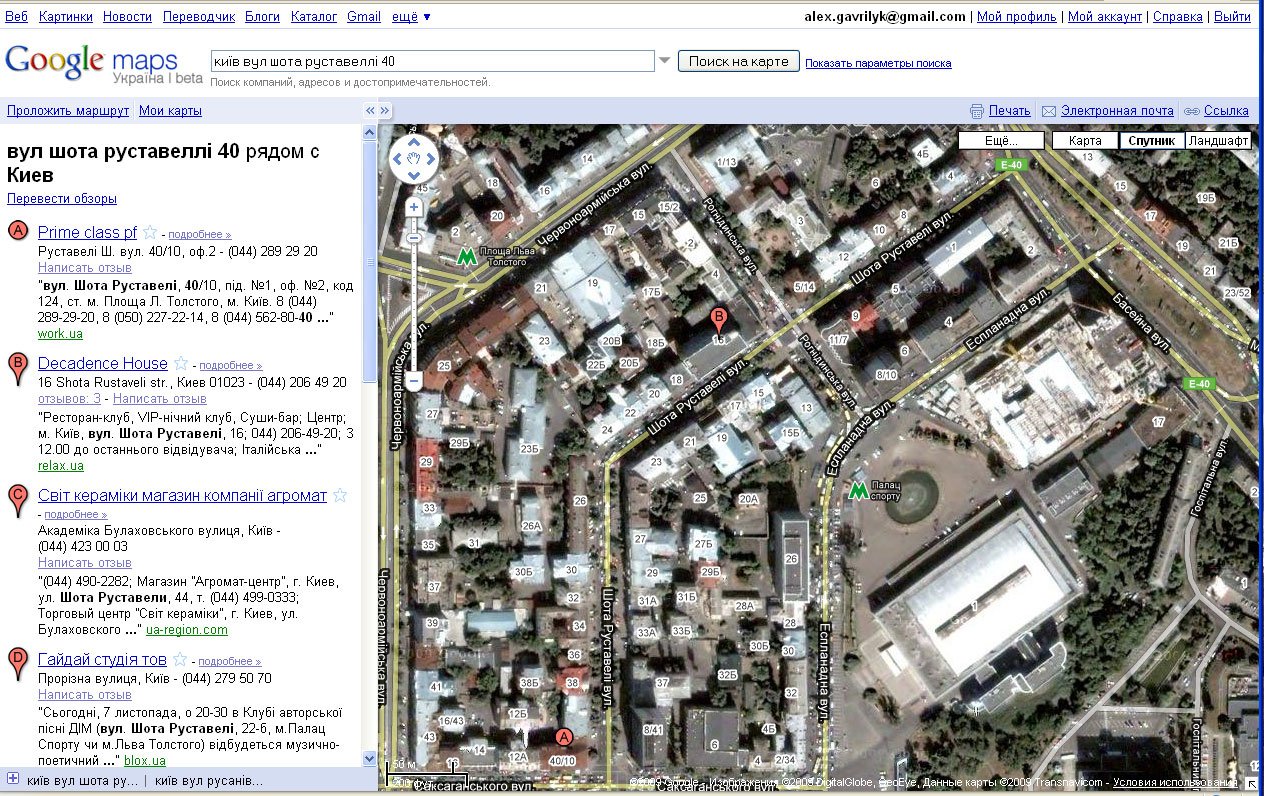Click the printer icon beside Печать
This screenshot has height=796, width=1264.
977,111
